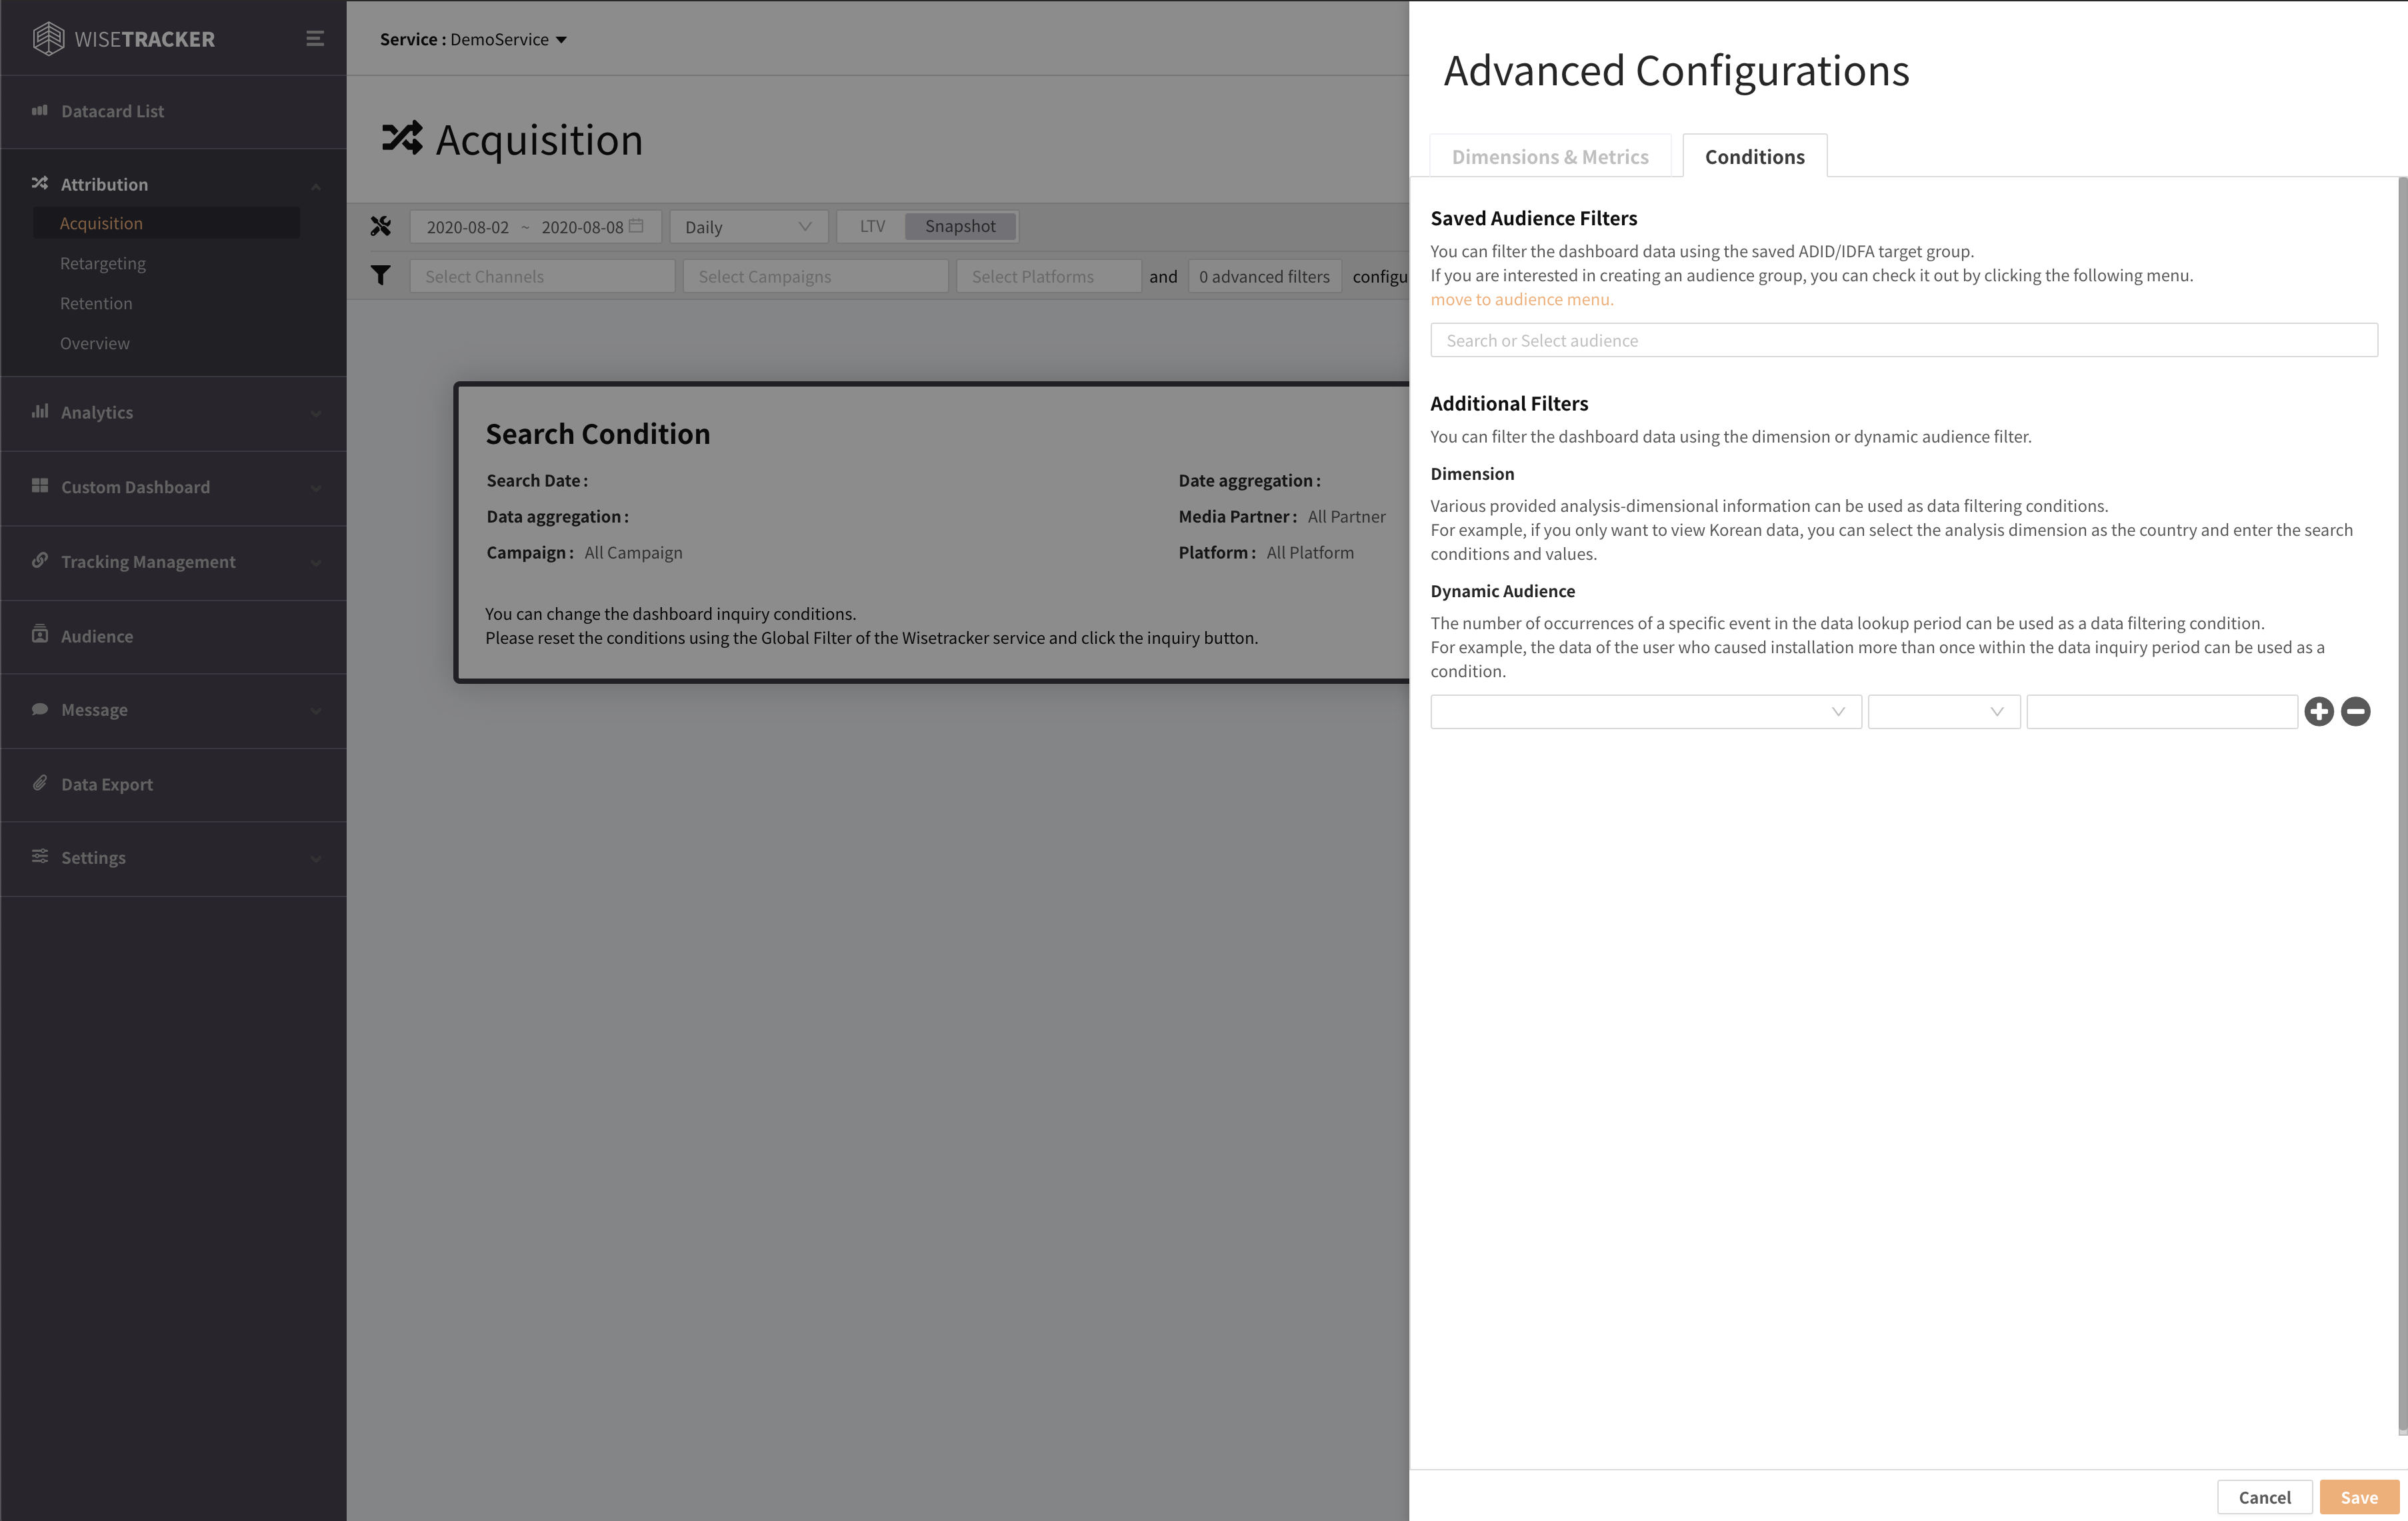Click the funnel filter icon
This screenshot has width=2408, height=1521.
(381, 275)
